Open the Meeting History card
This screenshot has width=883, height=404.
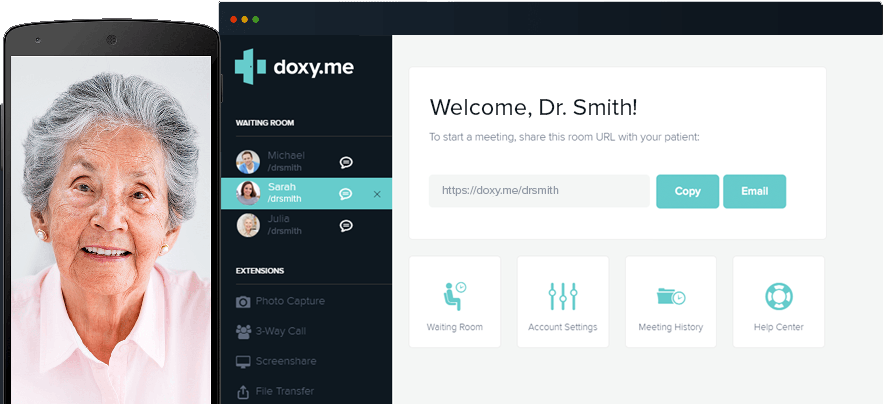click(671, 301)
